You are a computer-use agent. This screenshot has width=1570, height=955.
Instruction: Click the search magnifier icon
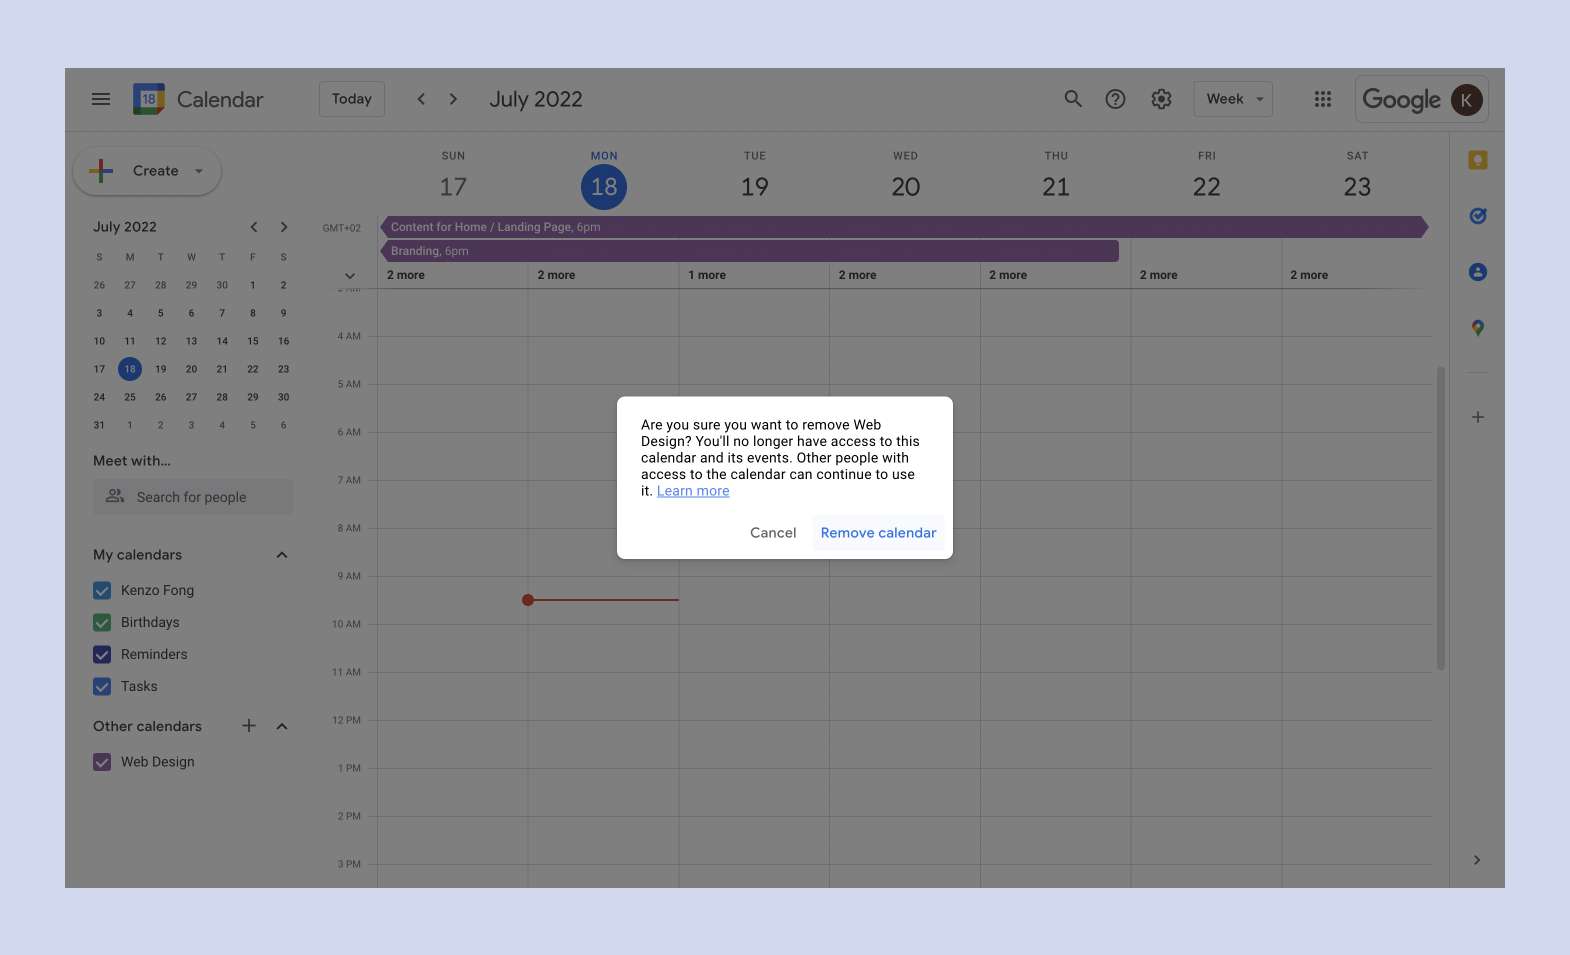(1073, 99)
